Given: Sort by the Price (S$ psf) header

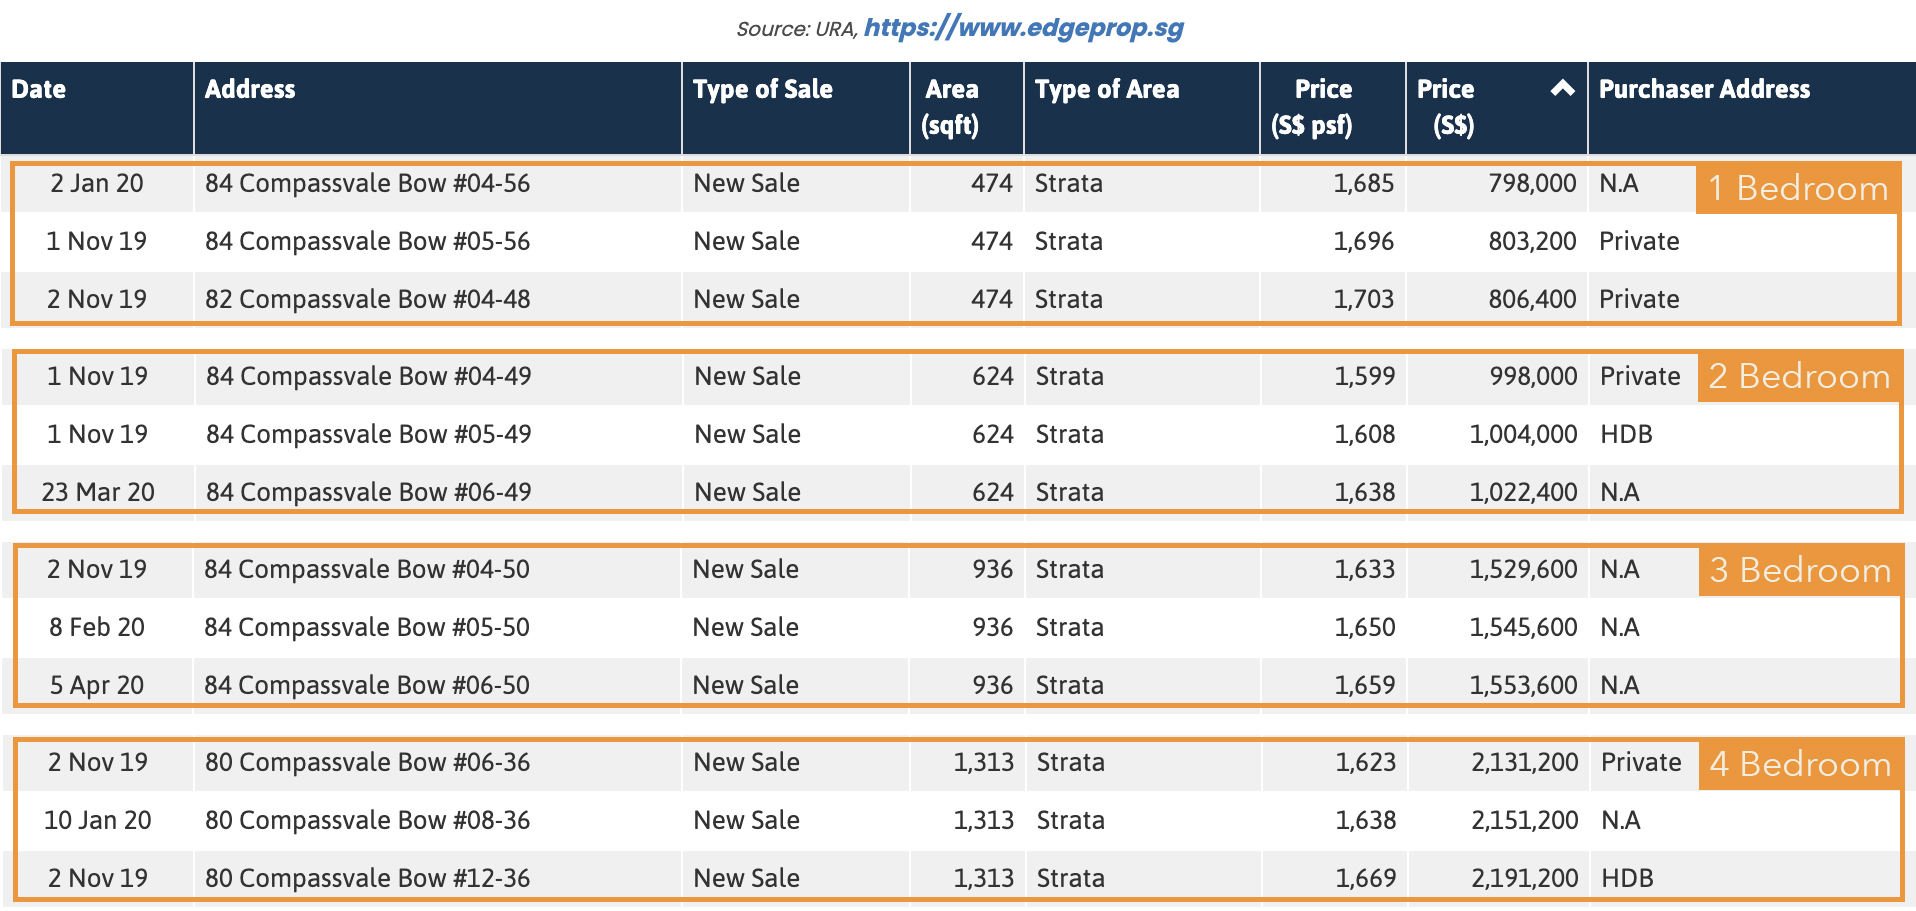Looking at the screenshot, I should point(1333,108).
